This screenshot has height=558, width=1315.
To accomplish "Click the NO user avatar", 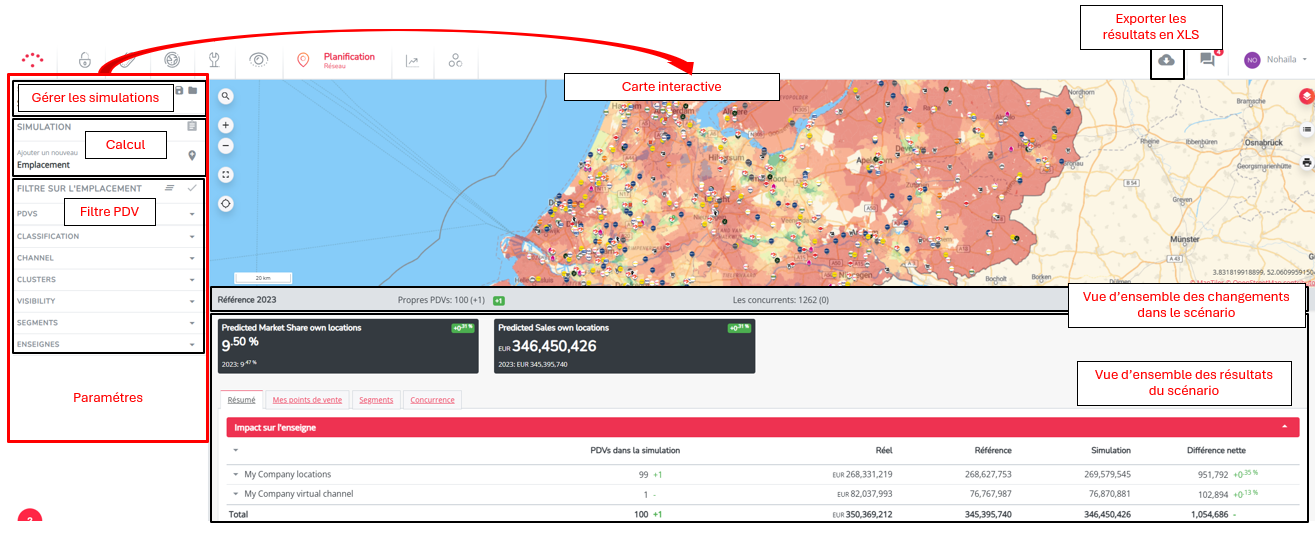I will pyautogui.click(x=1252, y=60).
